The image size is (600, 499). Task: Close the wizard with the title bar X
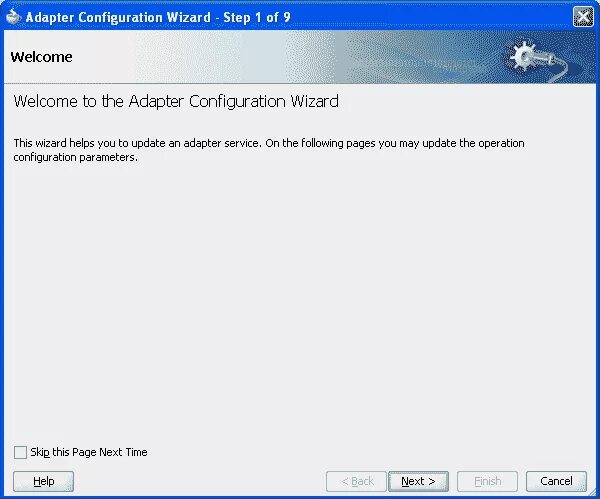(583, 17)
